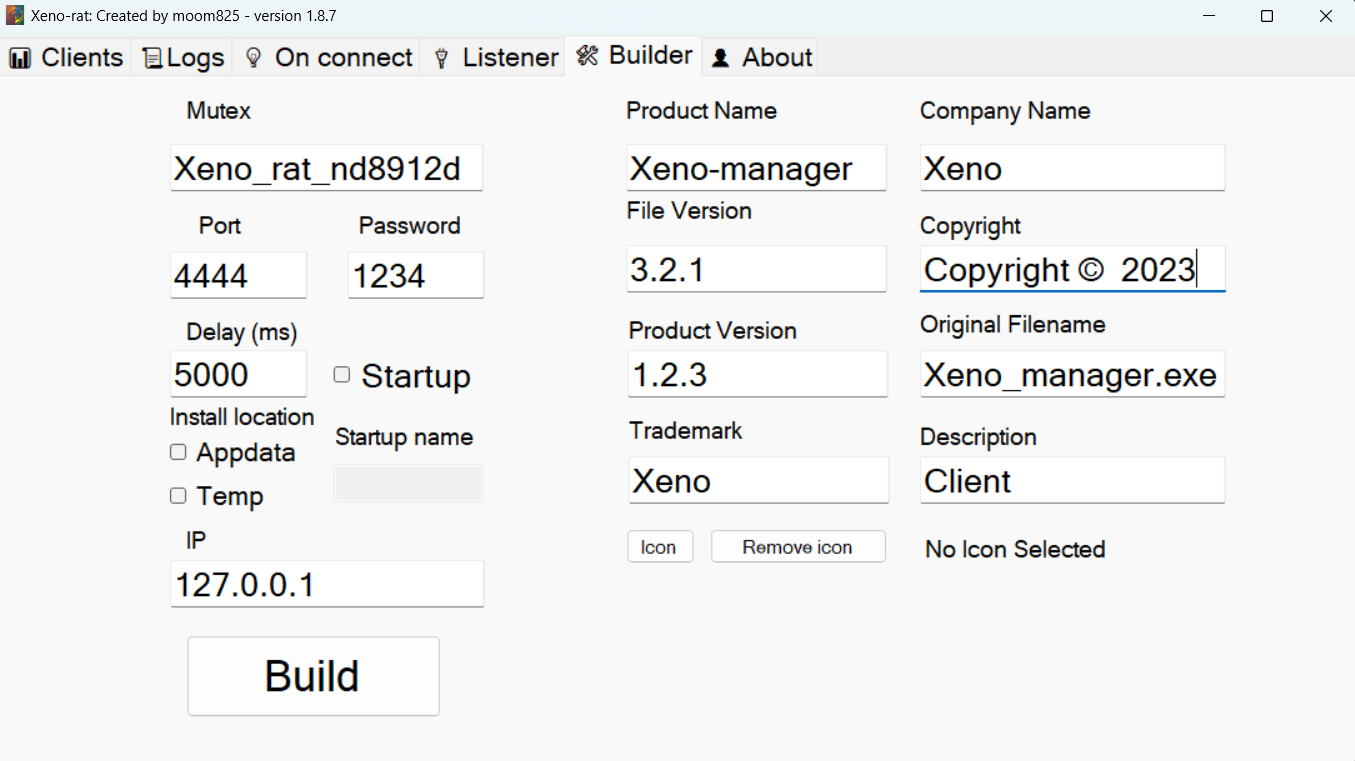1355x761 pixels.
Task: Enable the Startup checkbox
Action: pyautogui.click(x=341, y=374)
